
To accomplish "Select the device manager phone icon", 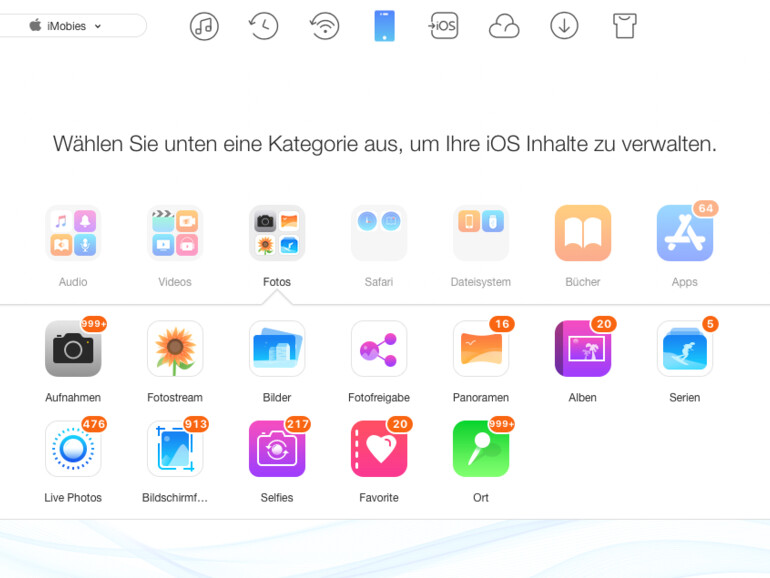I will coord(385,26).
